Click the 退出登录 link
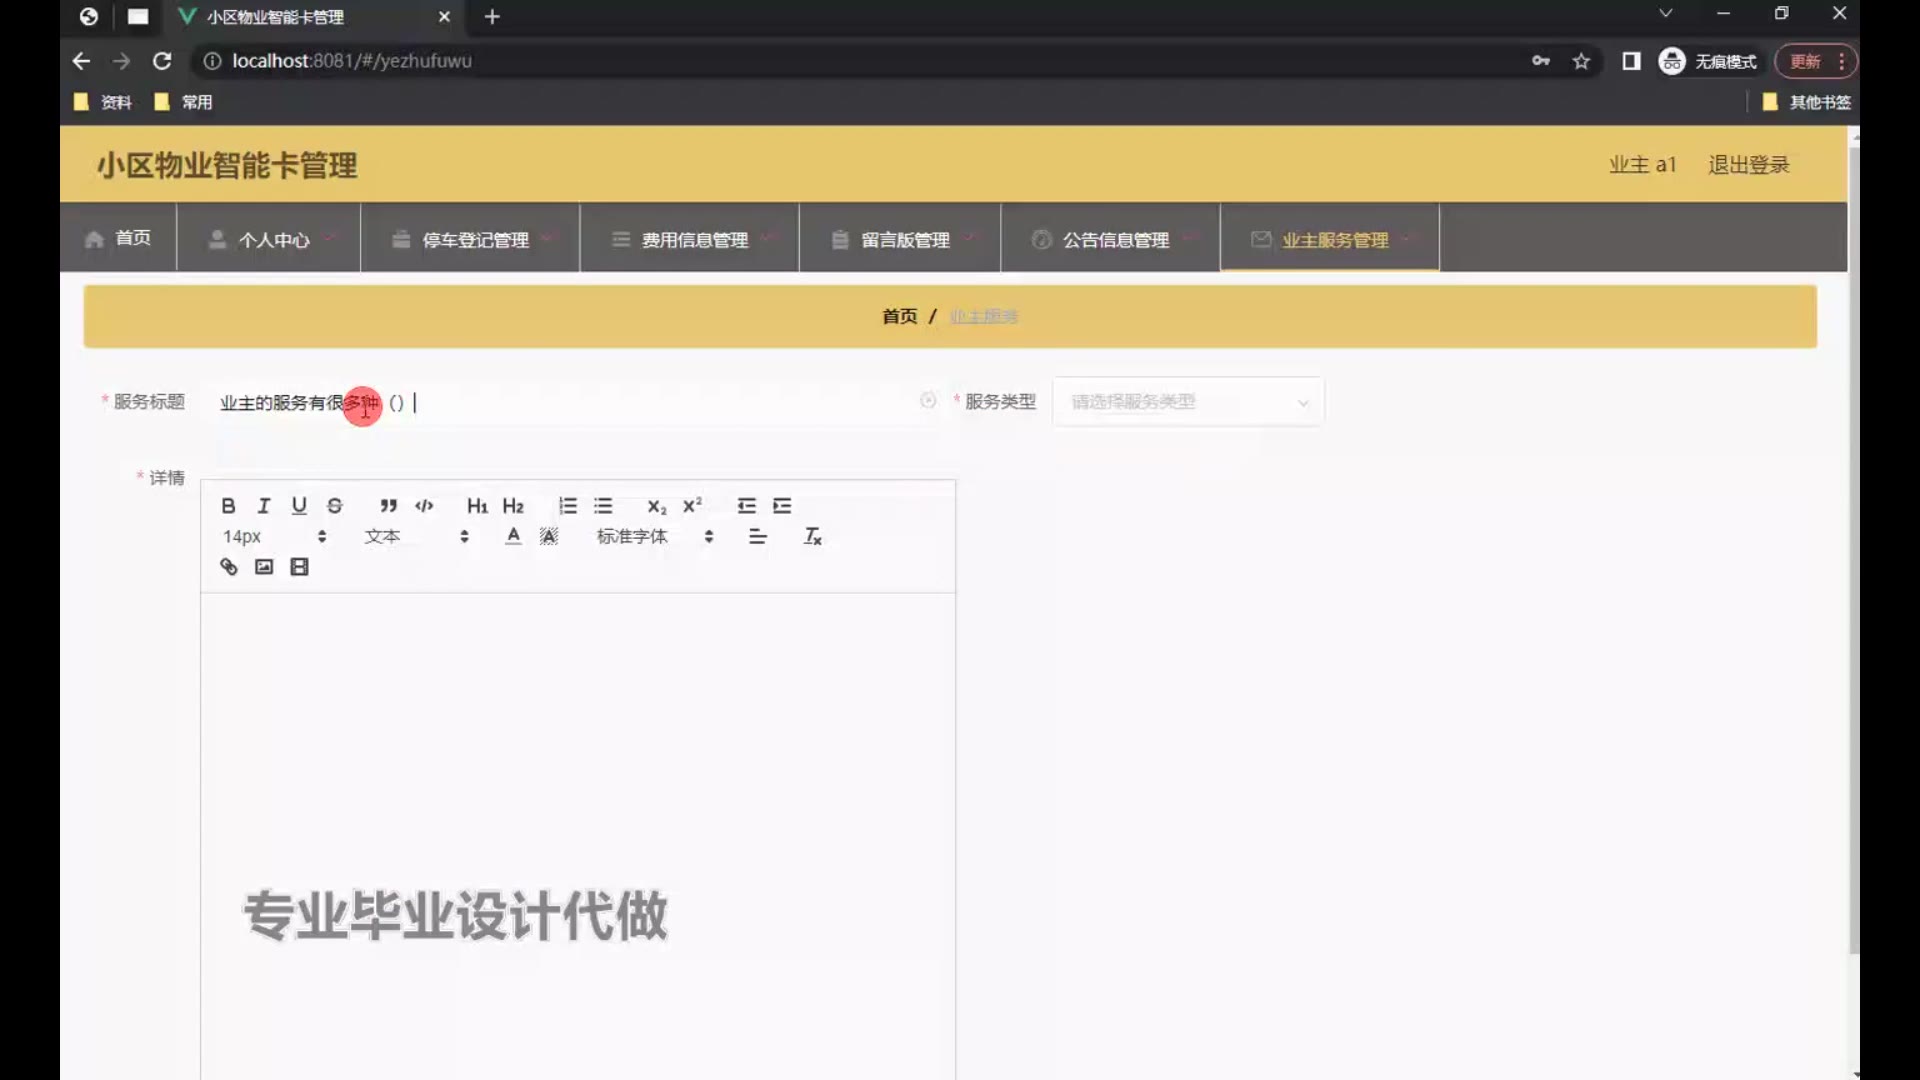The width and height of the screenshot is (1920, 1080). click(1748, 165)
